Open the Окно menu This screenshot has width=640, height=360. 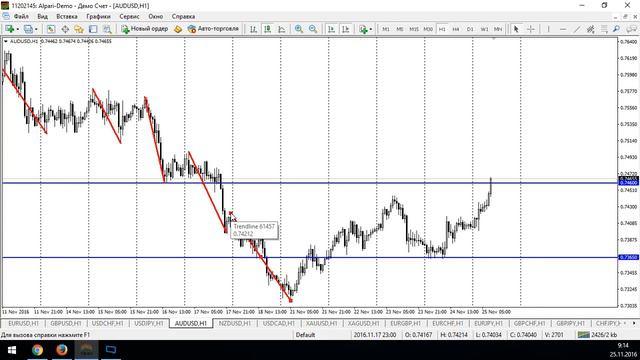156,16
